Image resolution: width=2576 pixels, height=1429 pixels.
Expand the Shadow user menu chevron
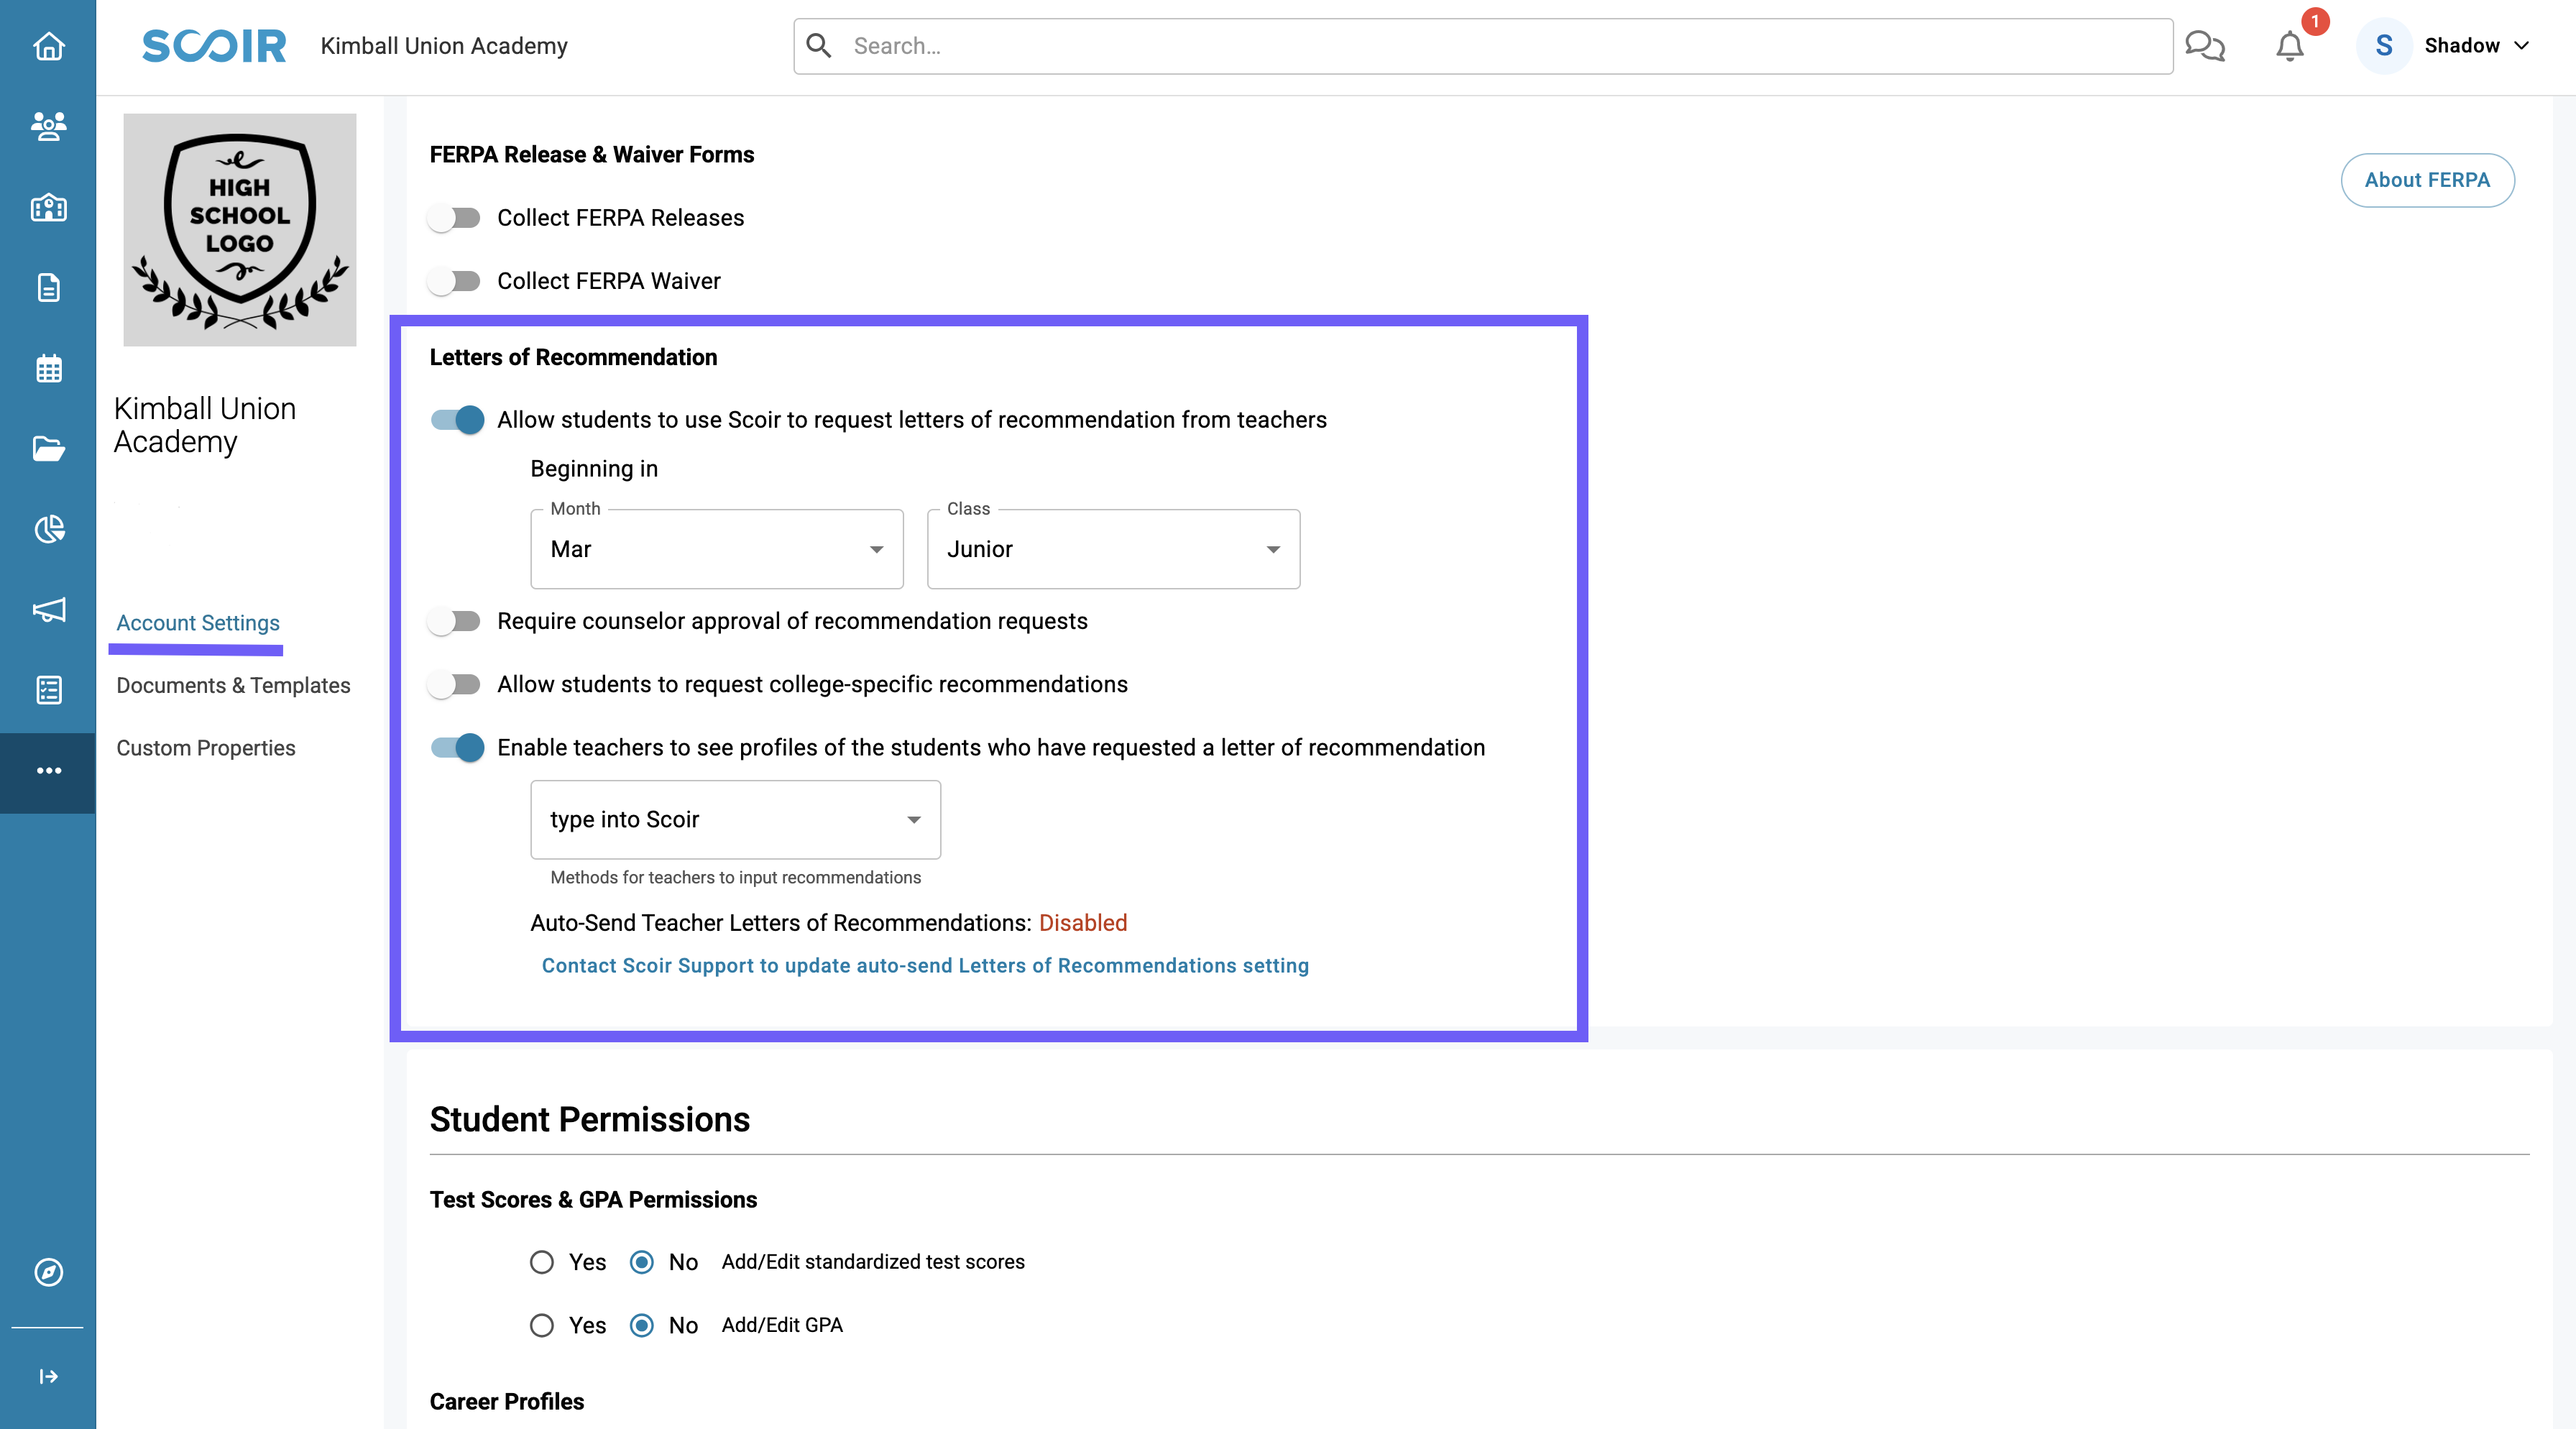point(2521,46)
